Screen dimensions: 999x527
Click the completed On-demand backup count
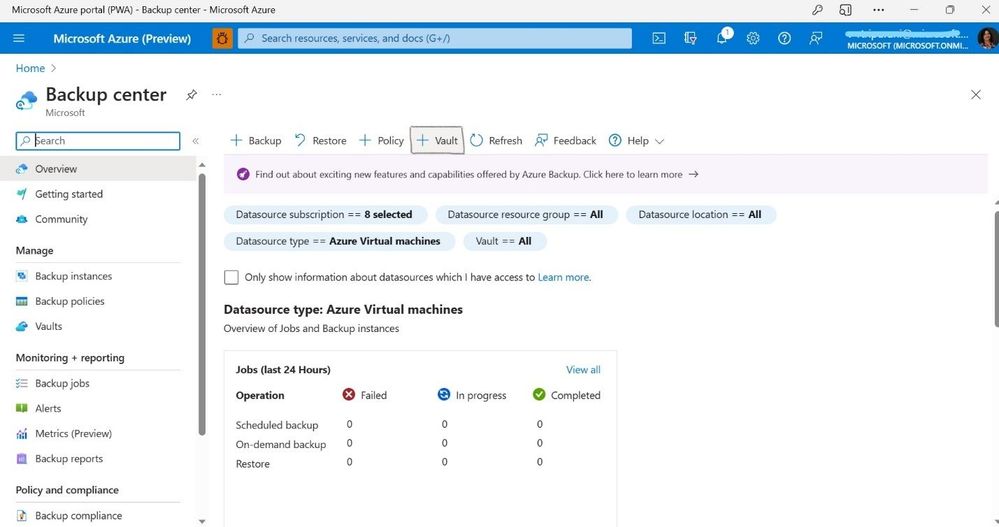point(540,443)
